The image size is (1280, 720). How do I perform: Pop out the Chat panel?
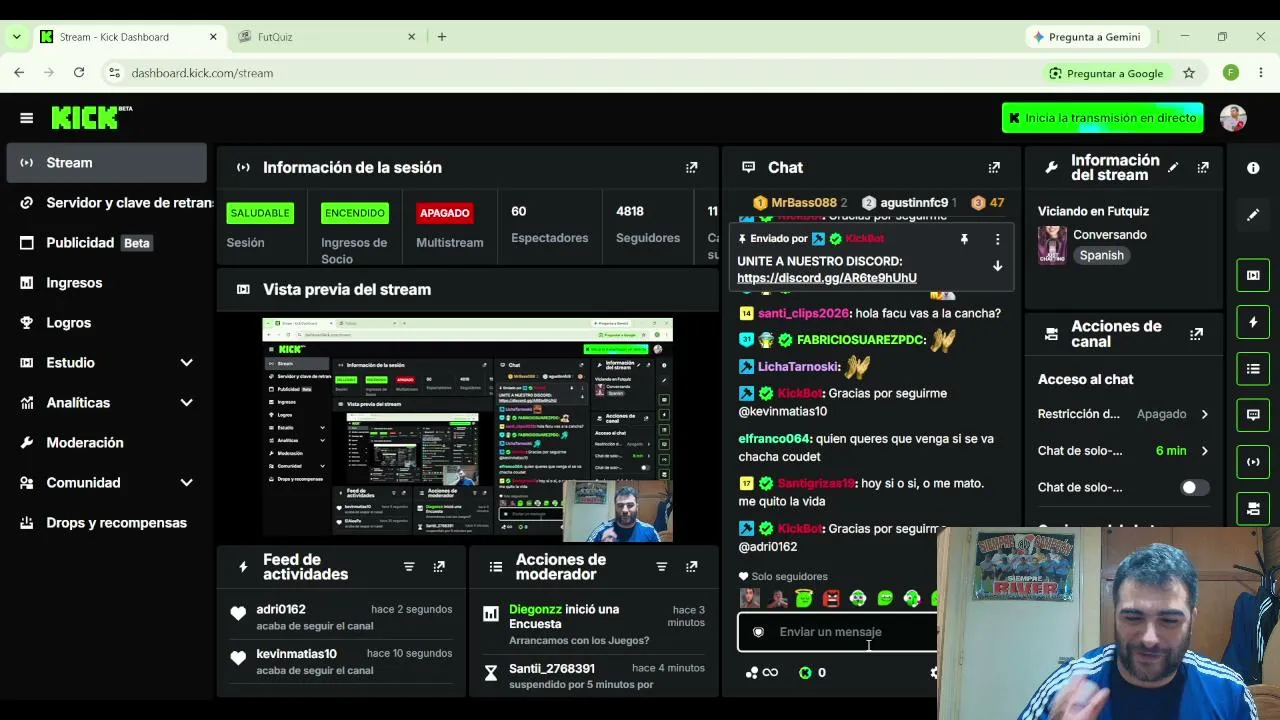tap(994, 168)
